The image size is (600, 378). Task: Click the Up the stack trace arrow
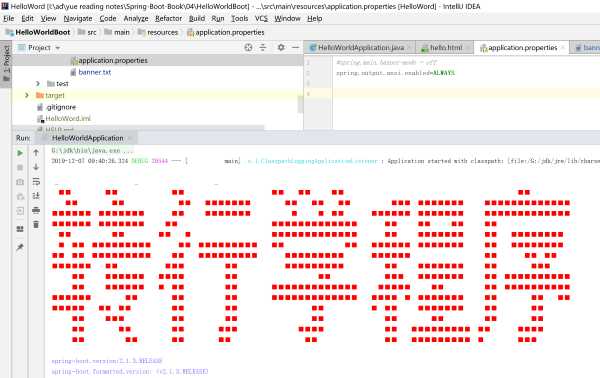tap(36, 153)
